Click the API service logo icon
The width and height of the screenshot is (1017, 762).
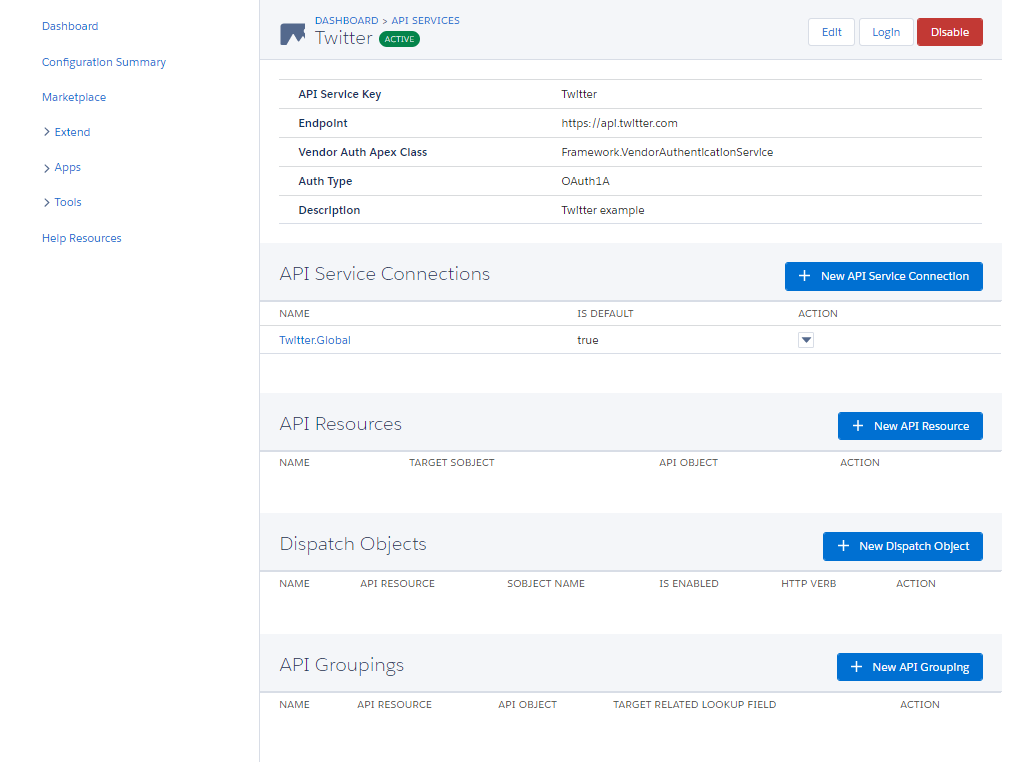pyautogui.click(x=292, y=34)
